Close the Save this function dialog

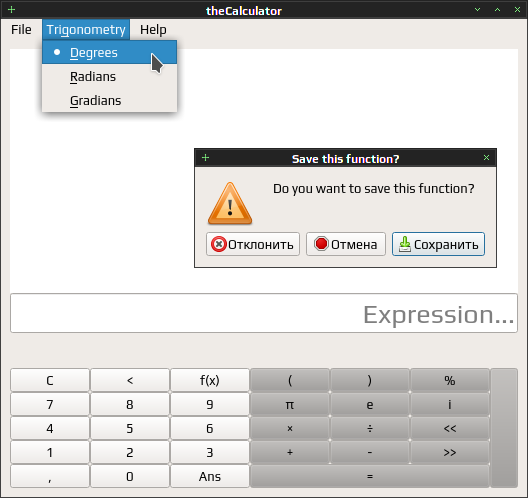[x=486, y=158]
